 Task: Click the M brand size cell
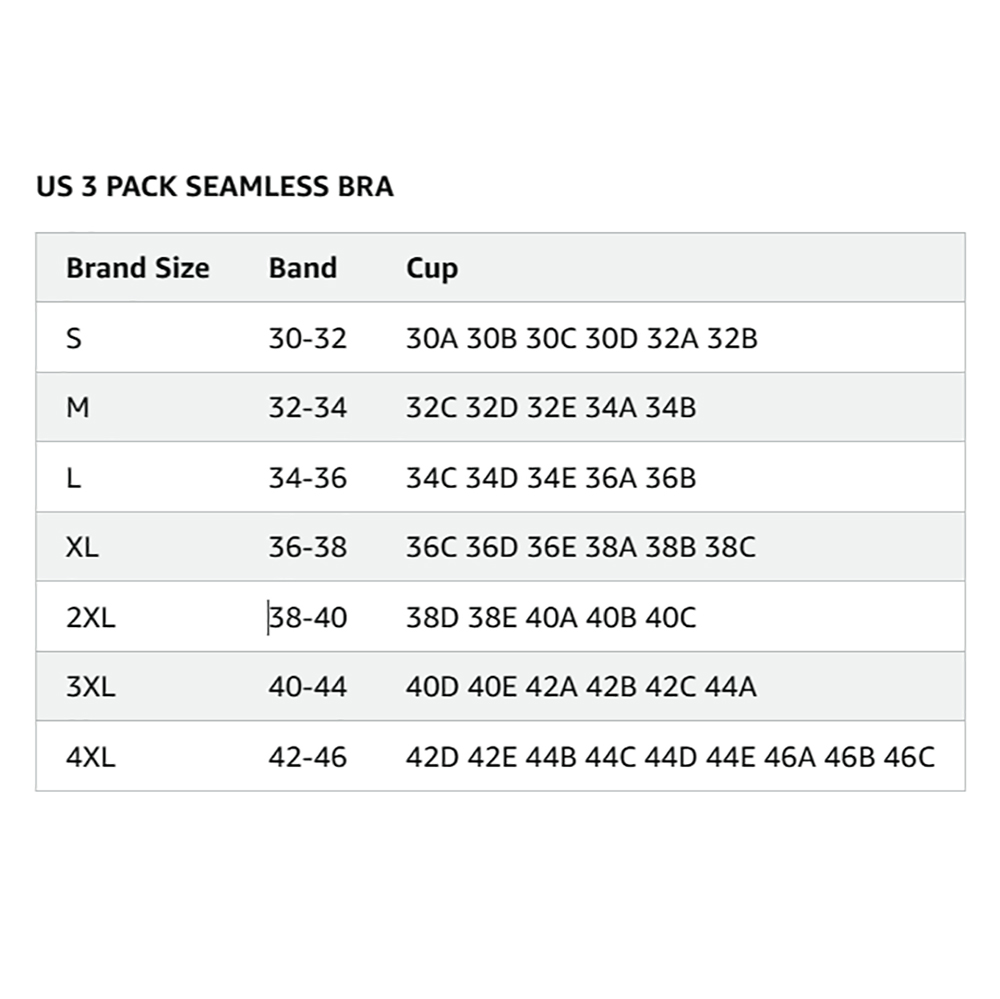coord(78,408)
